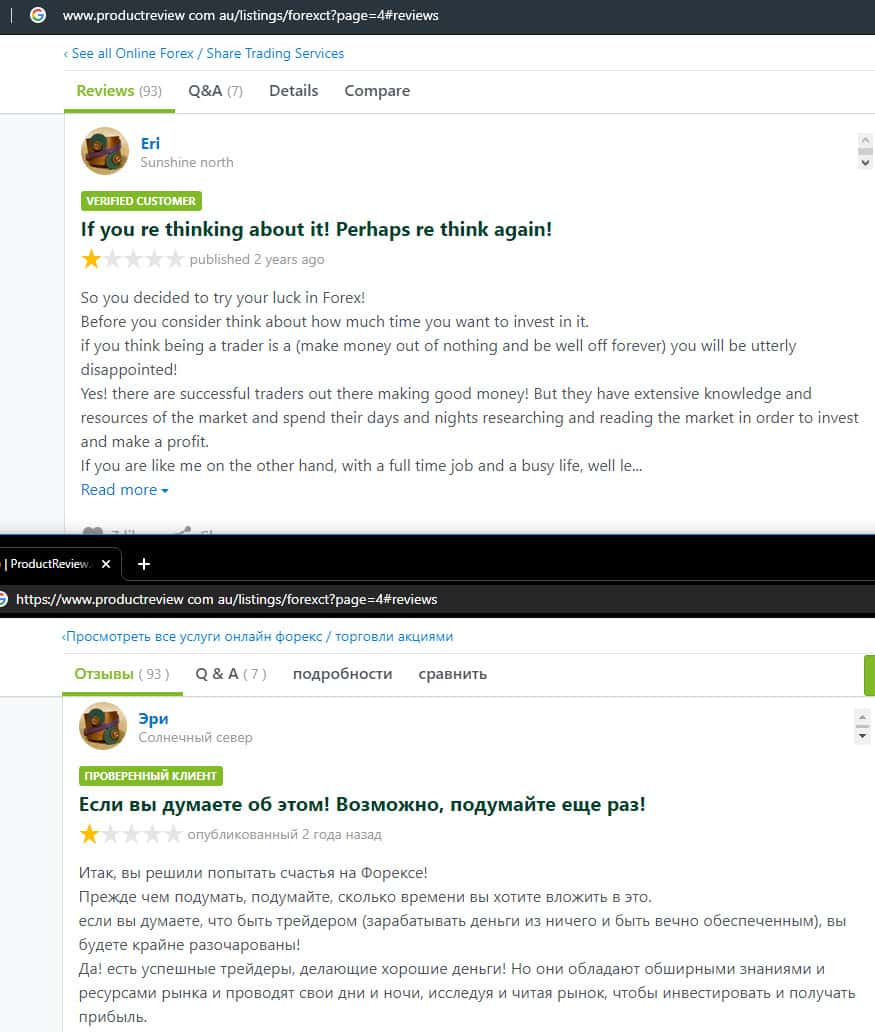Open Эри's profile avatar image
This screenshot has height=1032, width=875.
click(x=103, y=726)
